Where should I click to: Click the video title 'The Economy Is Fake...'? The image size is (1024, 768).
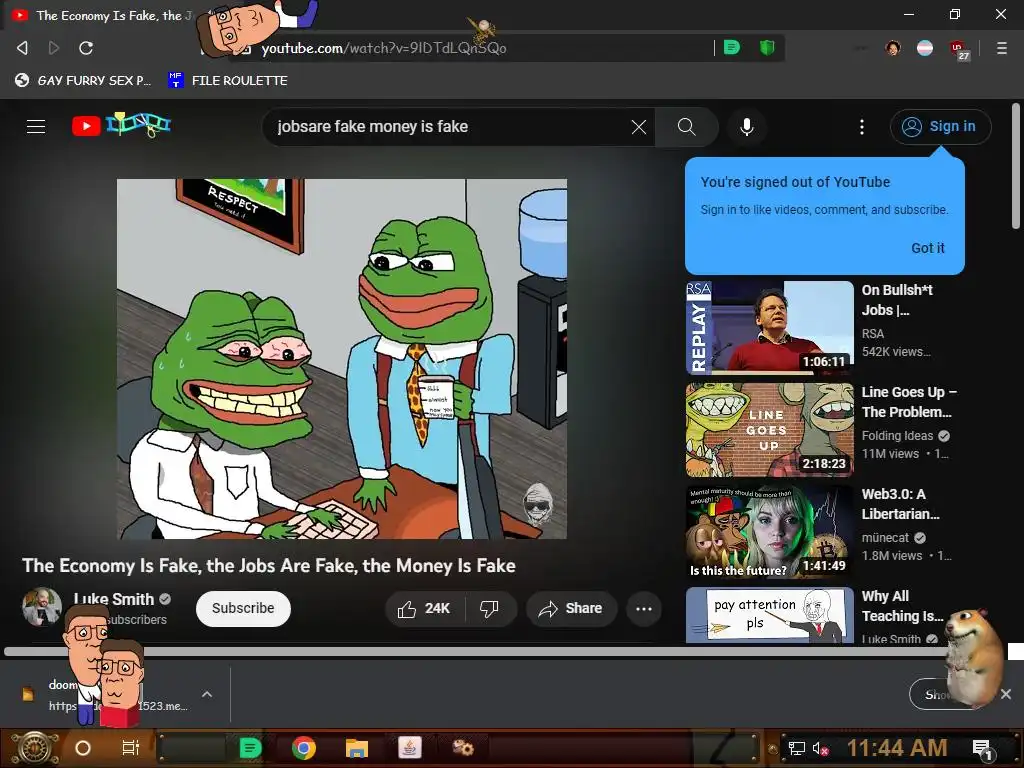point(269,566)
